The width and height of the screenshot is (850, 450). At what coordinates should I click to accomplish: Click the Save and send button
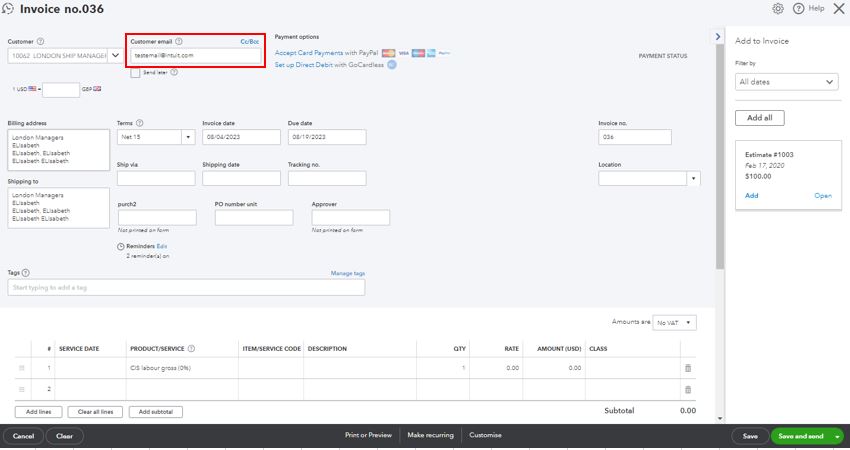800,436
